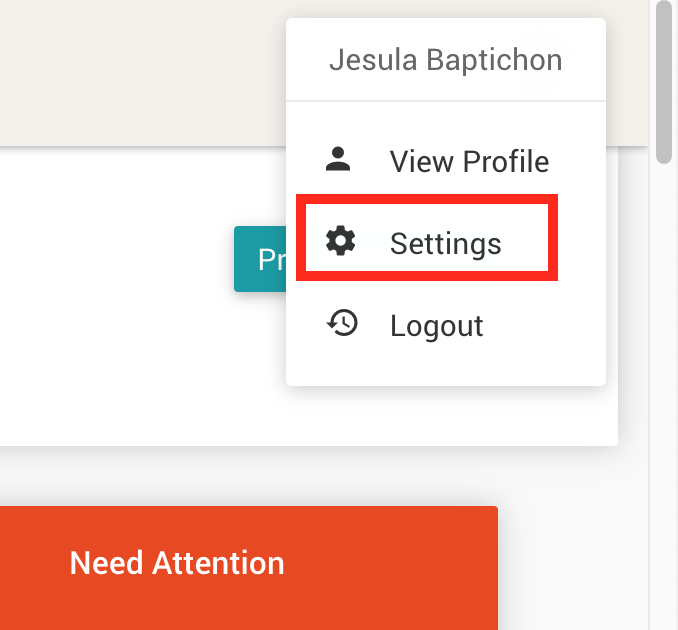Screen dimensions: 678x630
Task: Click the 'Logout' text label
Action: 437,326
